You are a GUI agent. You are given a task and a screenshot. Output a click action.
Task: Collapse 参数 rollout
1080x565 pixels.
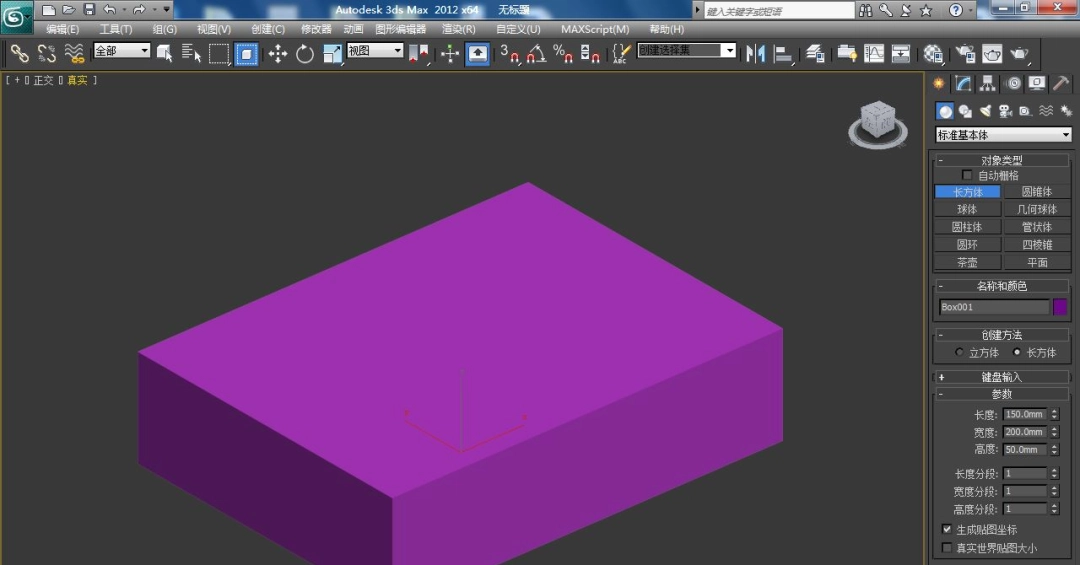pyautogui.click(x=1002, y=394)
